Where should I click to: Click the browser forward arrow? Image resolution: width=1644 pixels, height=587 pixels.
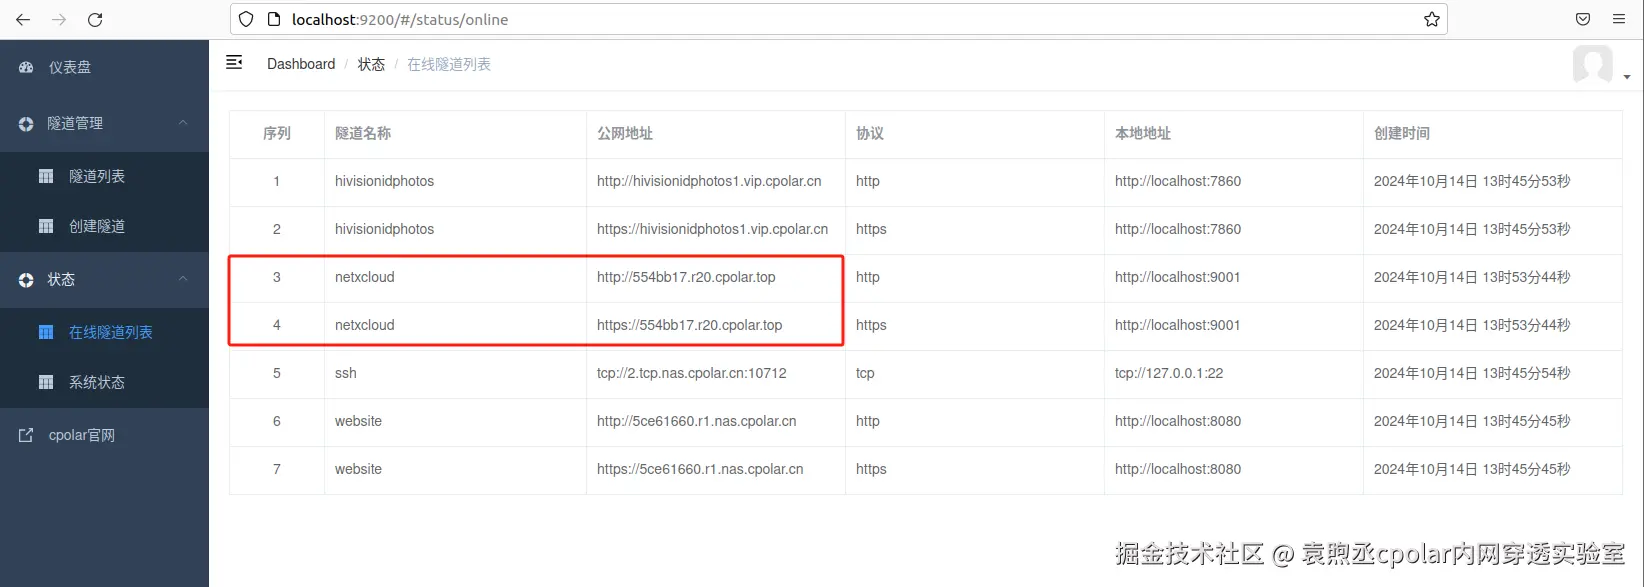(x=59, y=19)
